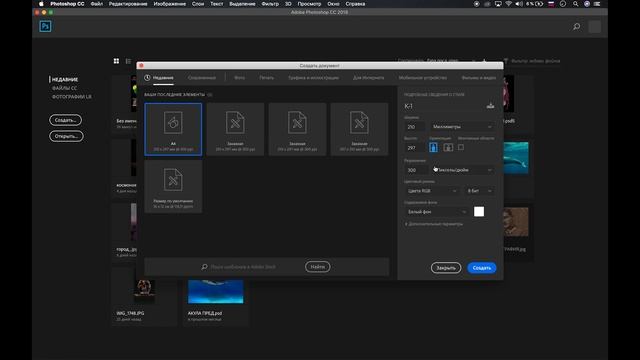Click the Wi-Fi status icon
Screen dimensions: 640x360
coord(508,4)
